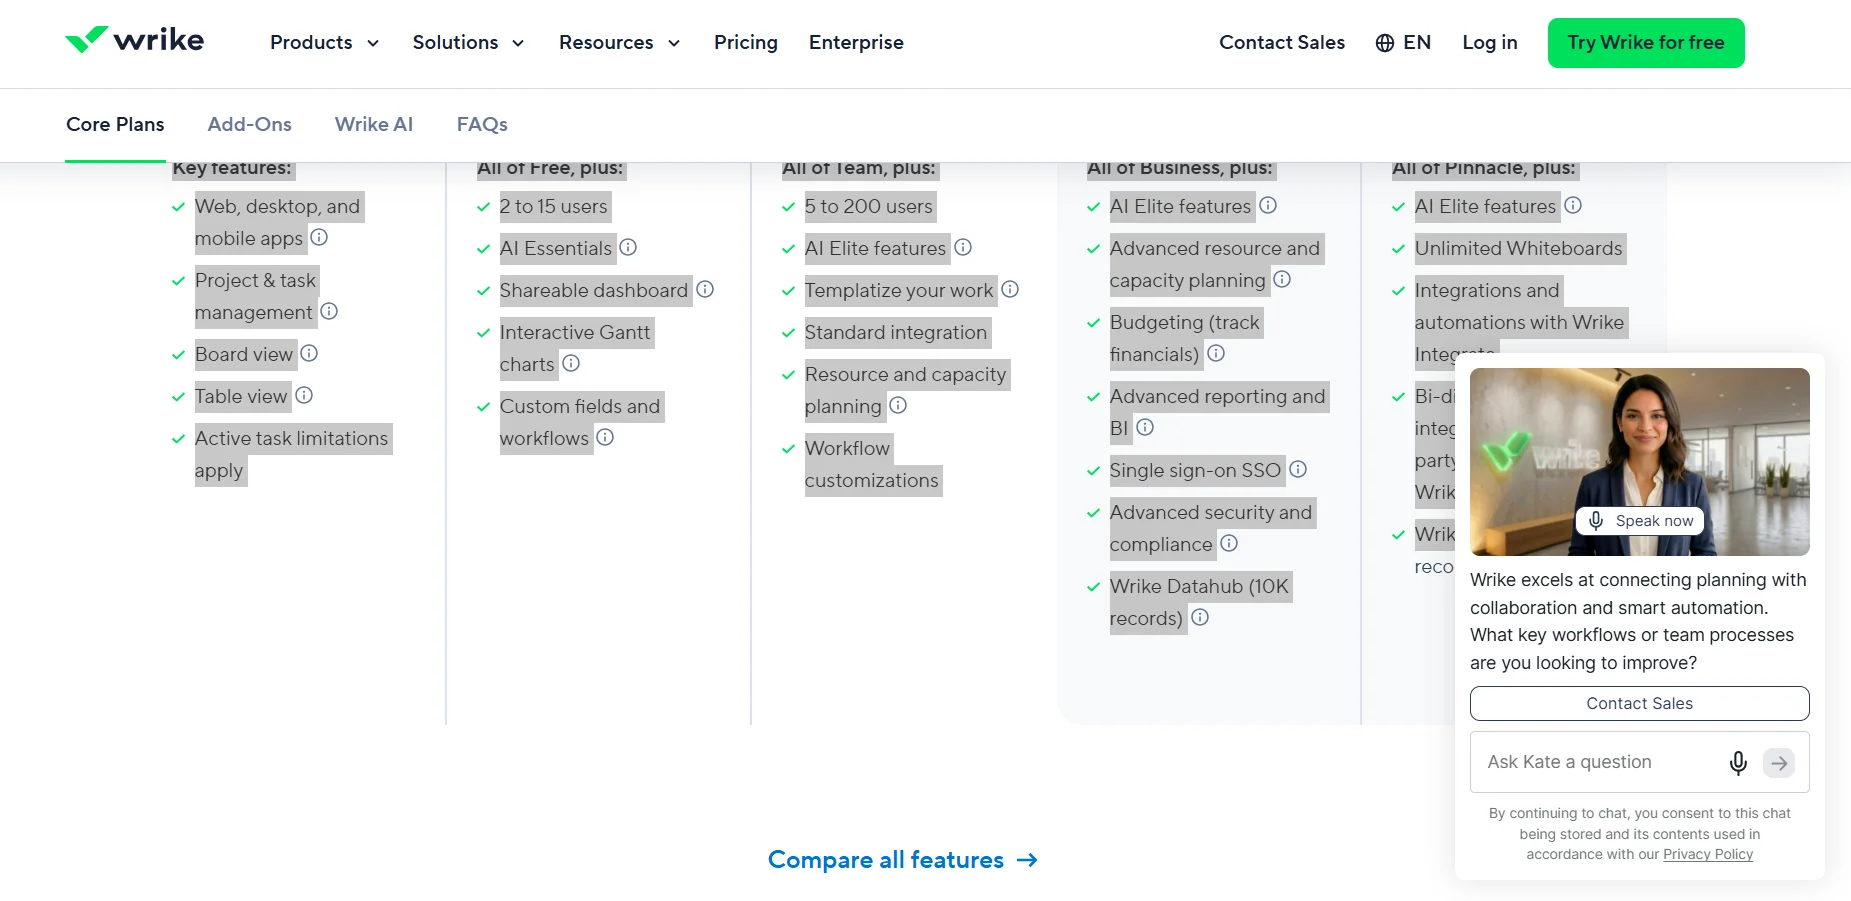
Task: Click info icon next to Wrike Datahub records
Action: [x=1200, y=617]
